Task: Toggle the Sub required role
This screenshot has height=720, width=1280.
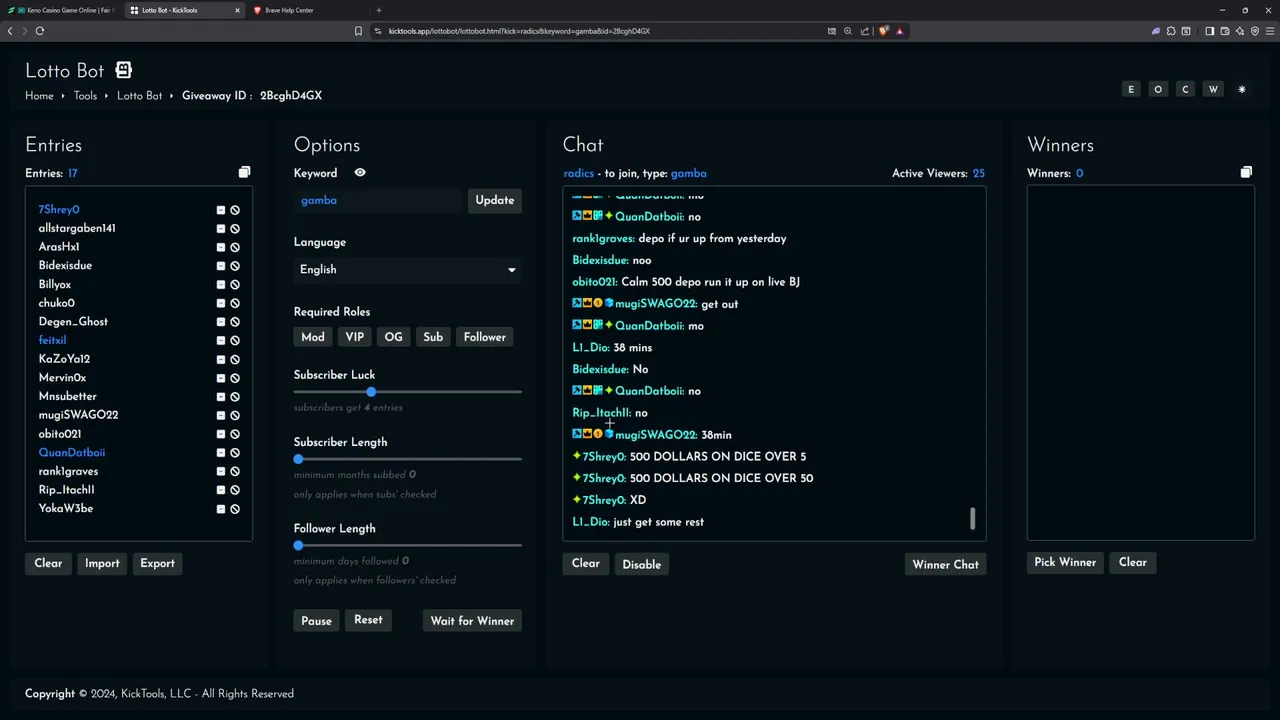Action: click(x=433, y=337)
